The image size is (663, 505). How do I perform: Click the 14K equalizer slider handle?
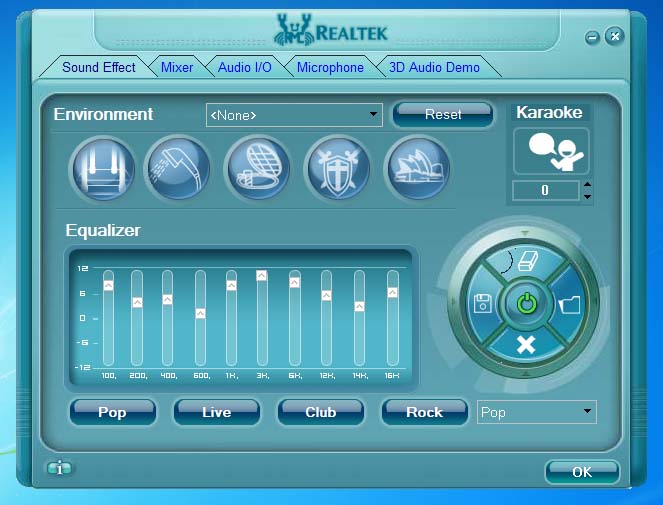(x=359, y=306)
